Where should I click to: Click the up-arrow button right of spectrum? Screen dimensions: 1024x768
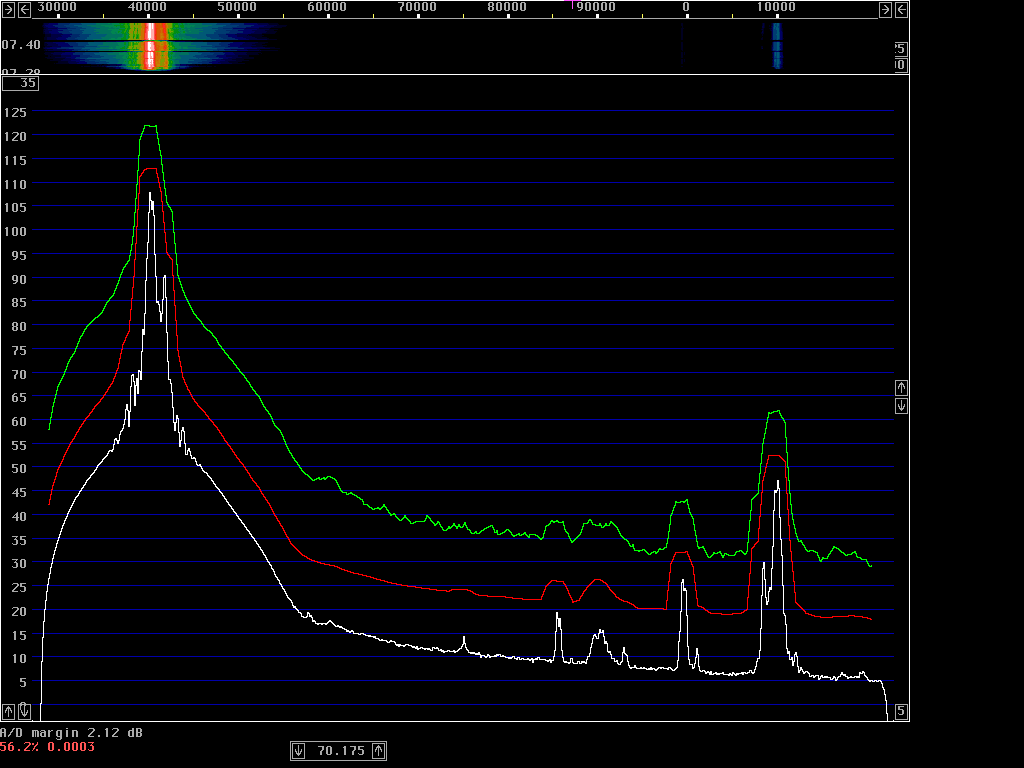pos(901,388)
